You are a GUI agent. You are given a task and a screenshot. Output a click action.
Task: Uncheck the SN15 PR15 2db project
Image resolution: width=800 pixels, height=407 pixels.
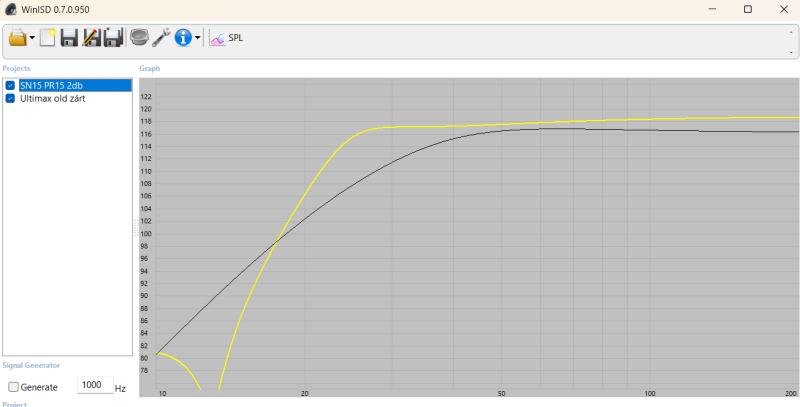(x=10, y=86)
